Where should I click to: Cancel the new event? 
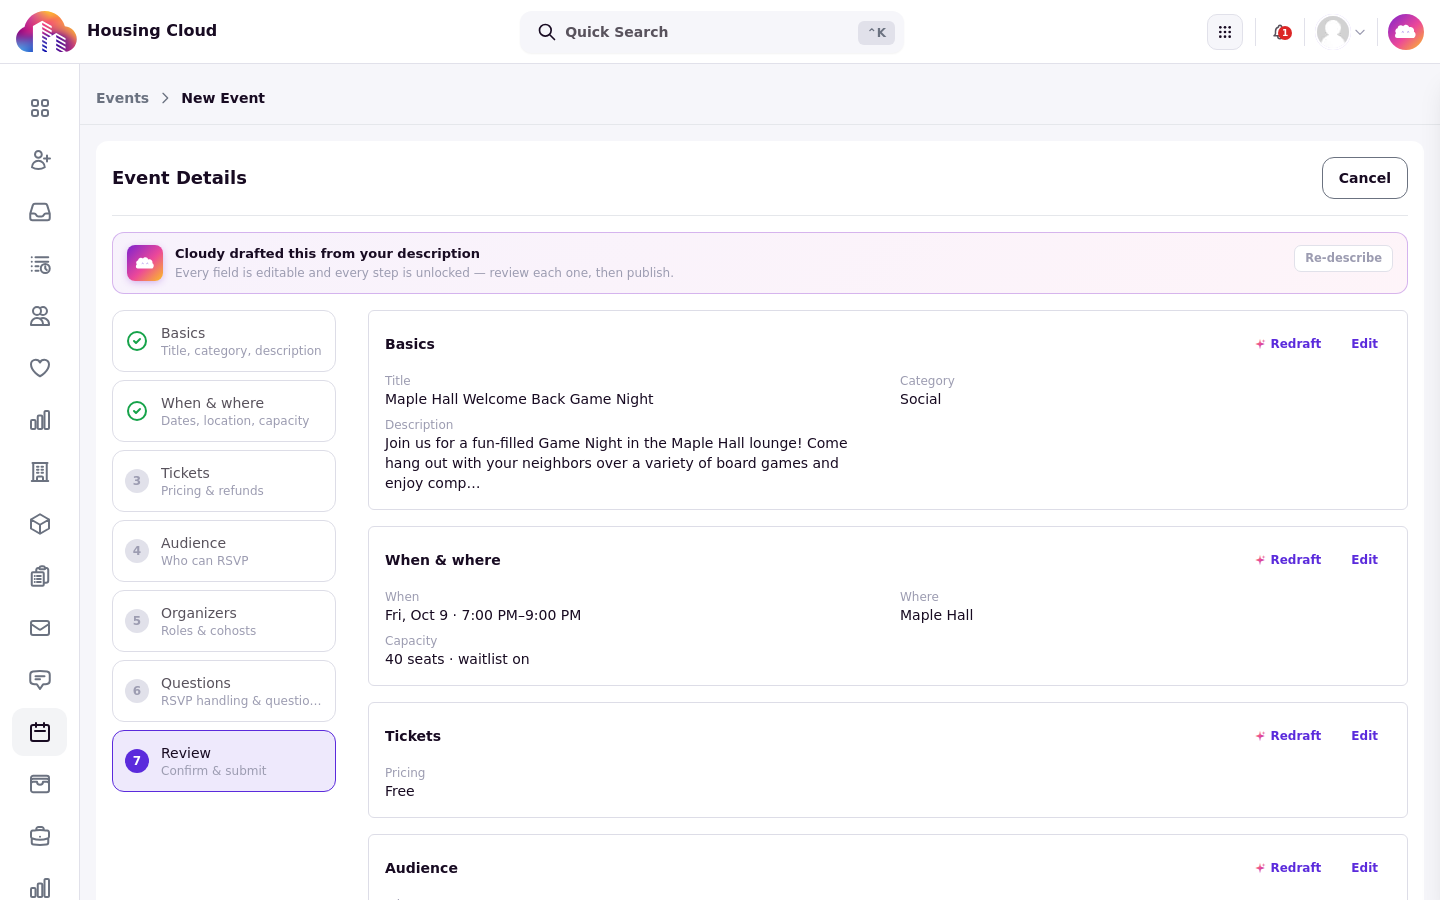click(x=1365, y=178)
